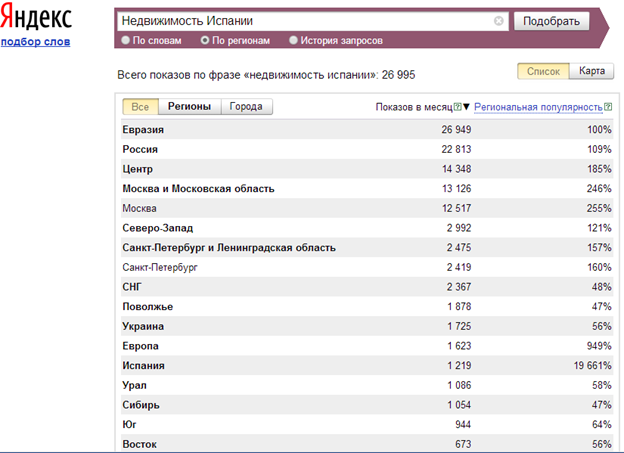Image resolution: width=624 pixels, height=453 pixels.
Task: Click the 949% popularity for Европа
Action: click(x=599, y=346)
